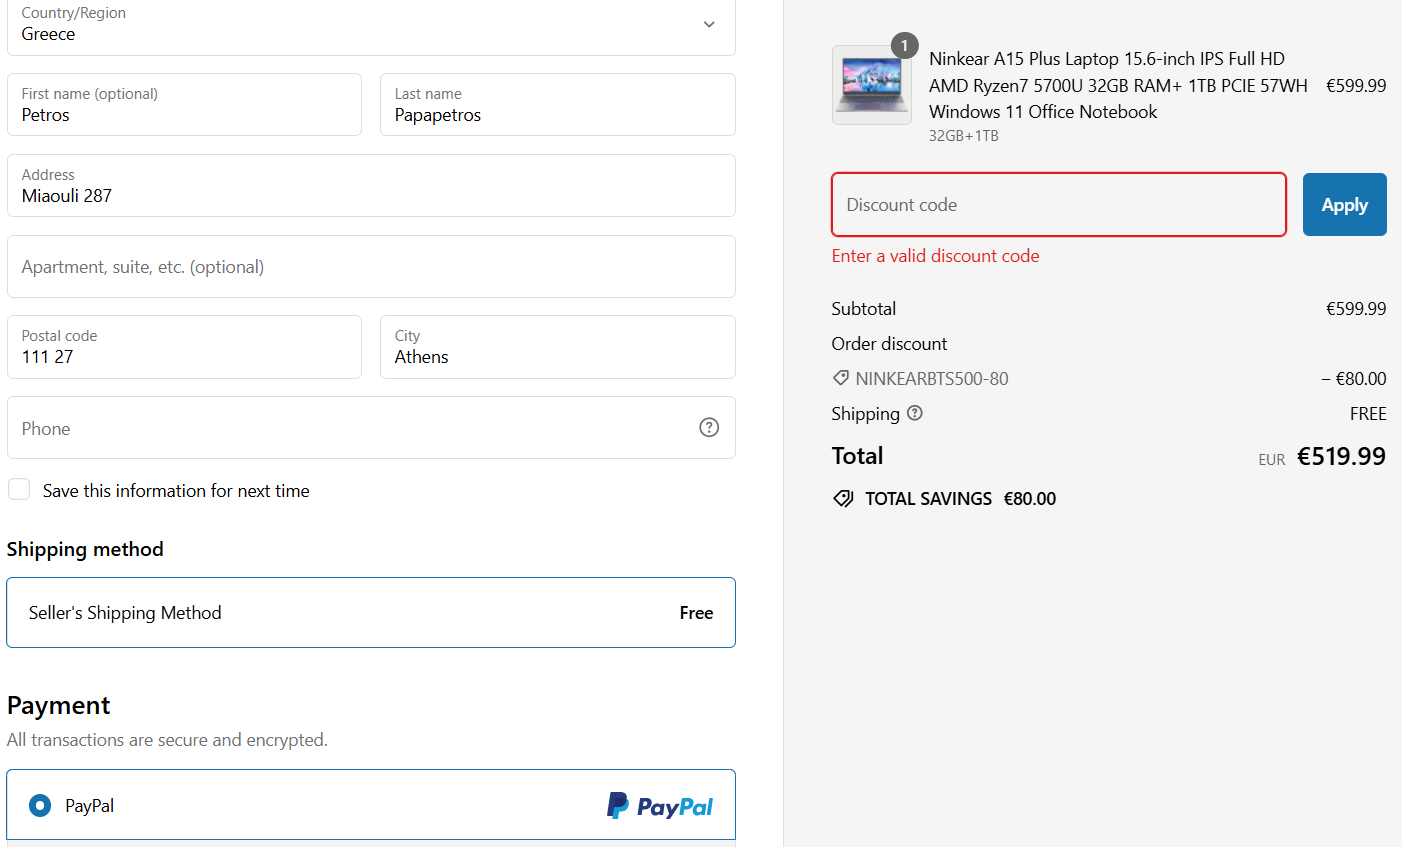This screenshot has height=847, width=1402.
Task: Click the phone field help icon
Action: tap(709, 427)
